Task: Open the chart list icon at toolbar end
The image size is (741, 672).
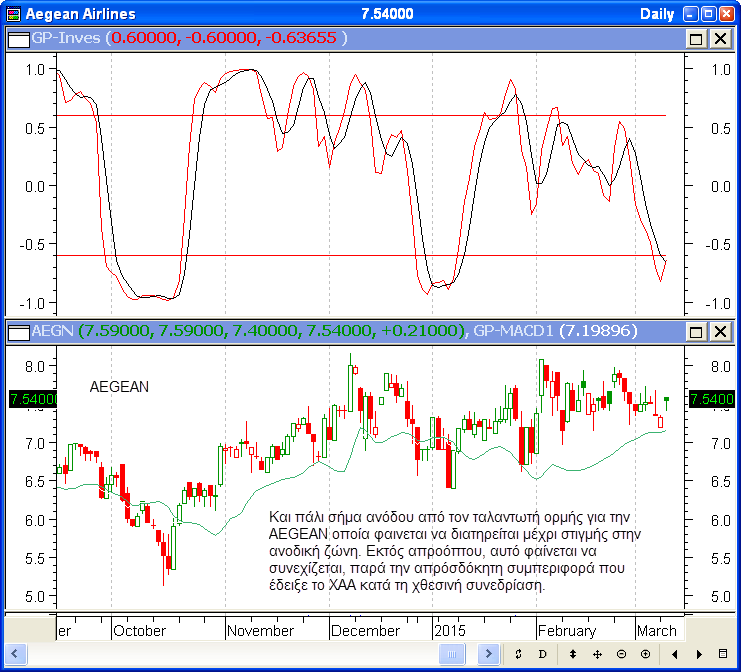Action: [x=723, y=654]
